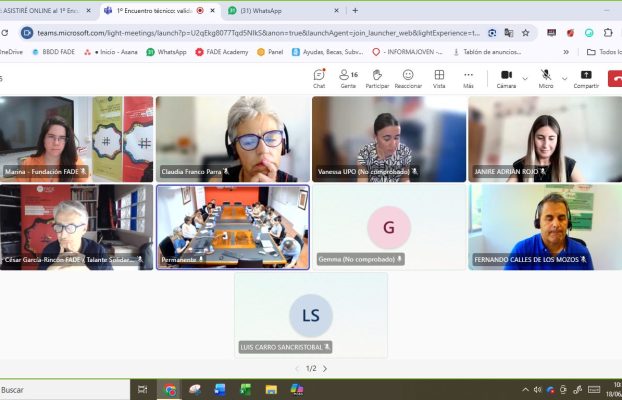
Task: Open the Inicio - Asana bookmark
Action: [x=111, y=52]
